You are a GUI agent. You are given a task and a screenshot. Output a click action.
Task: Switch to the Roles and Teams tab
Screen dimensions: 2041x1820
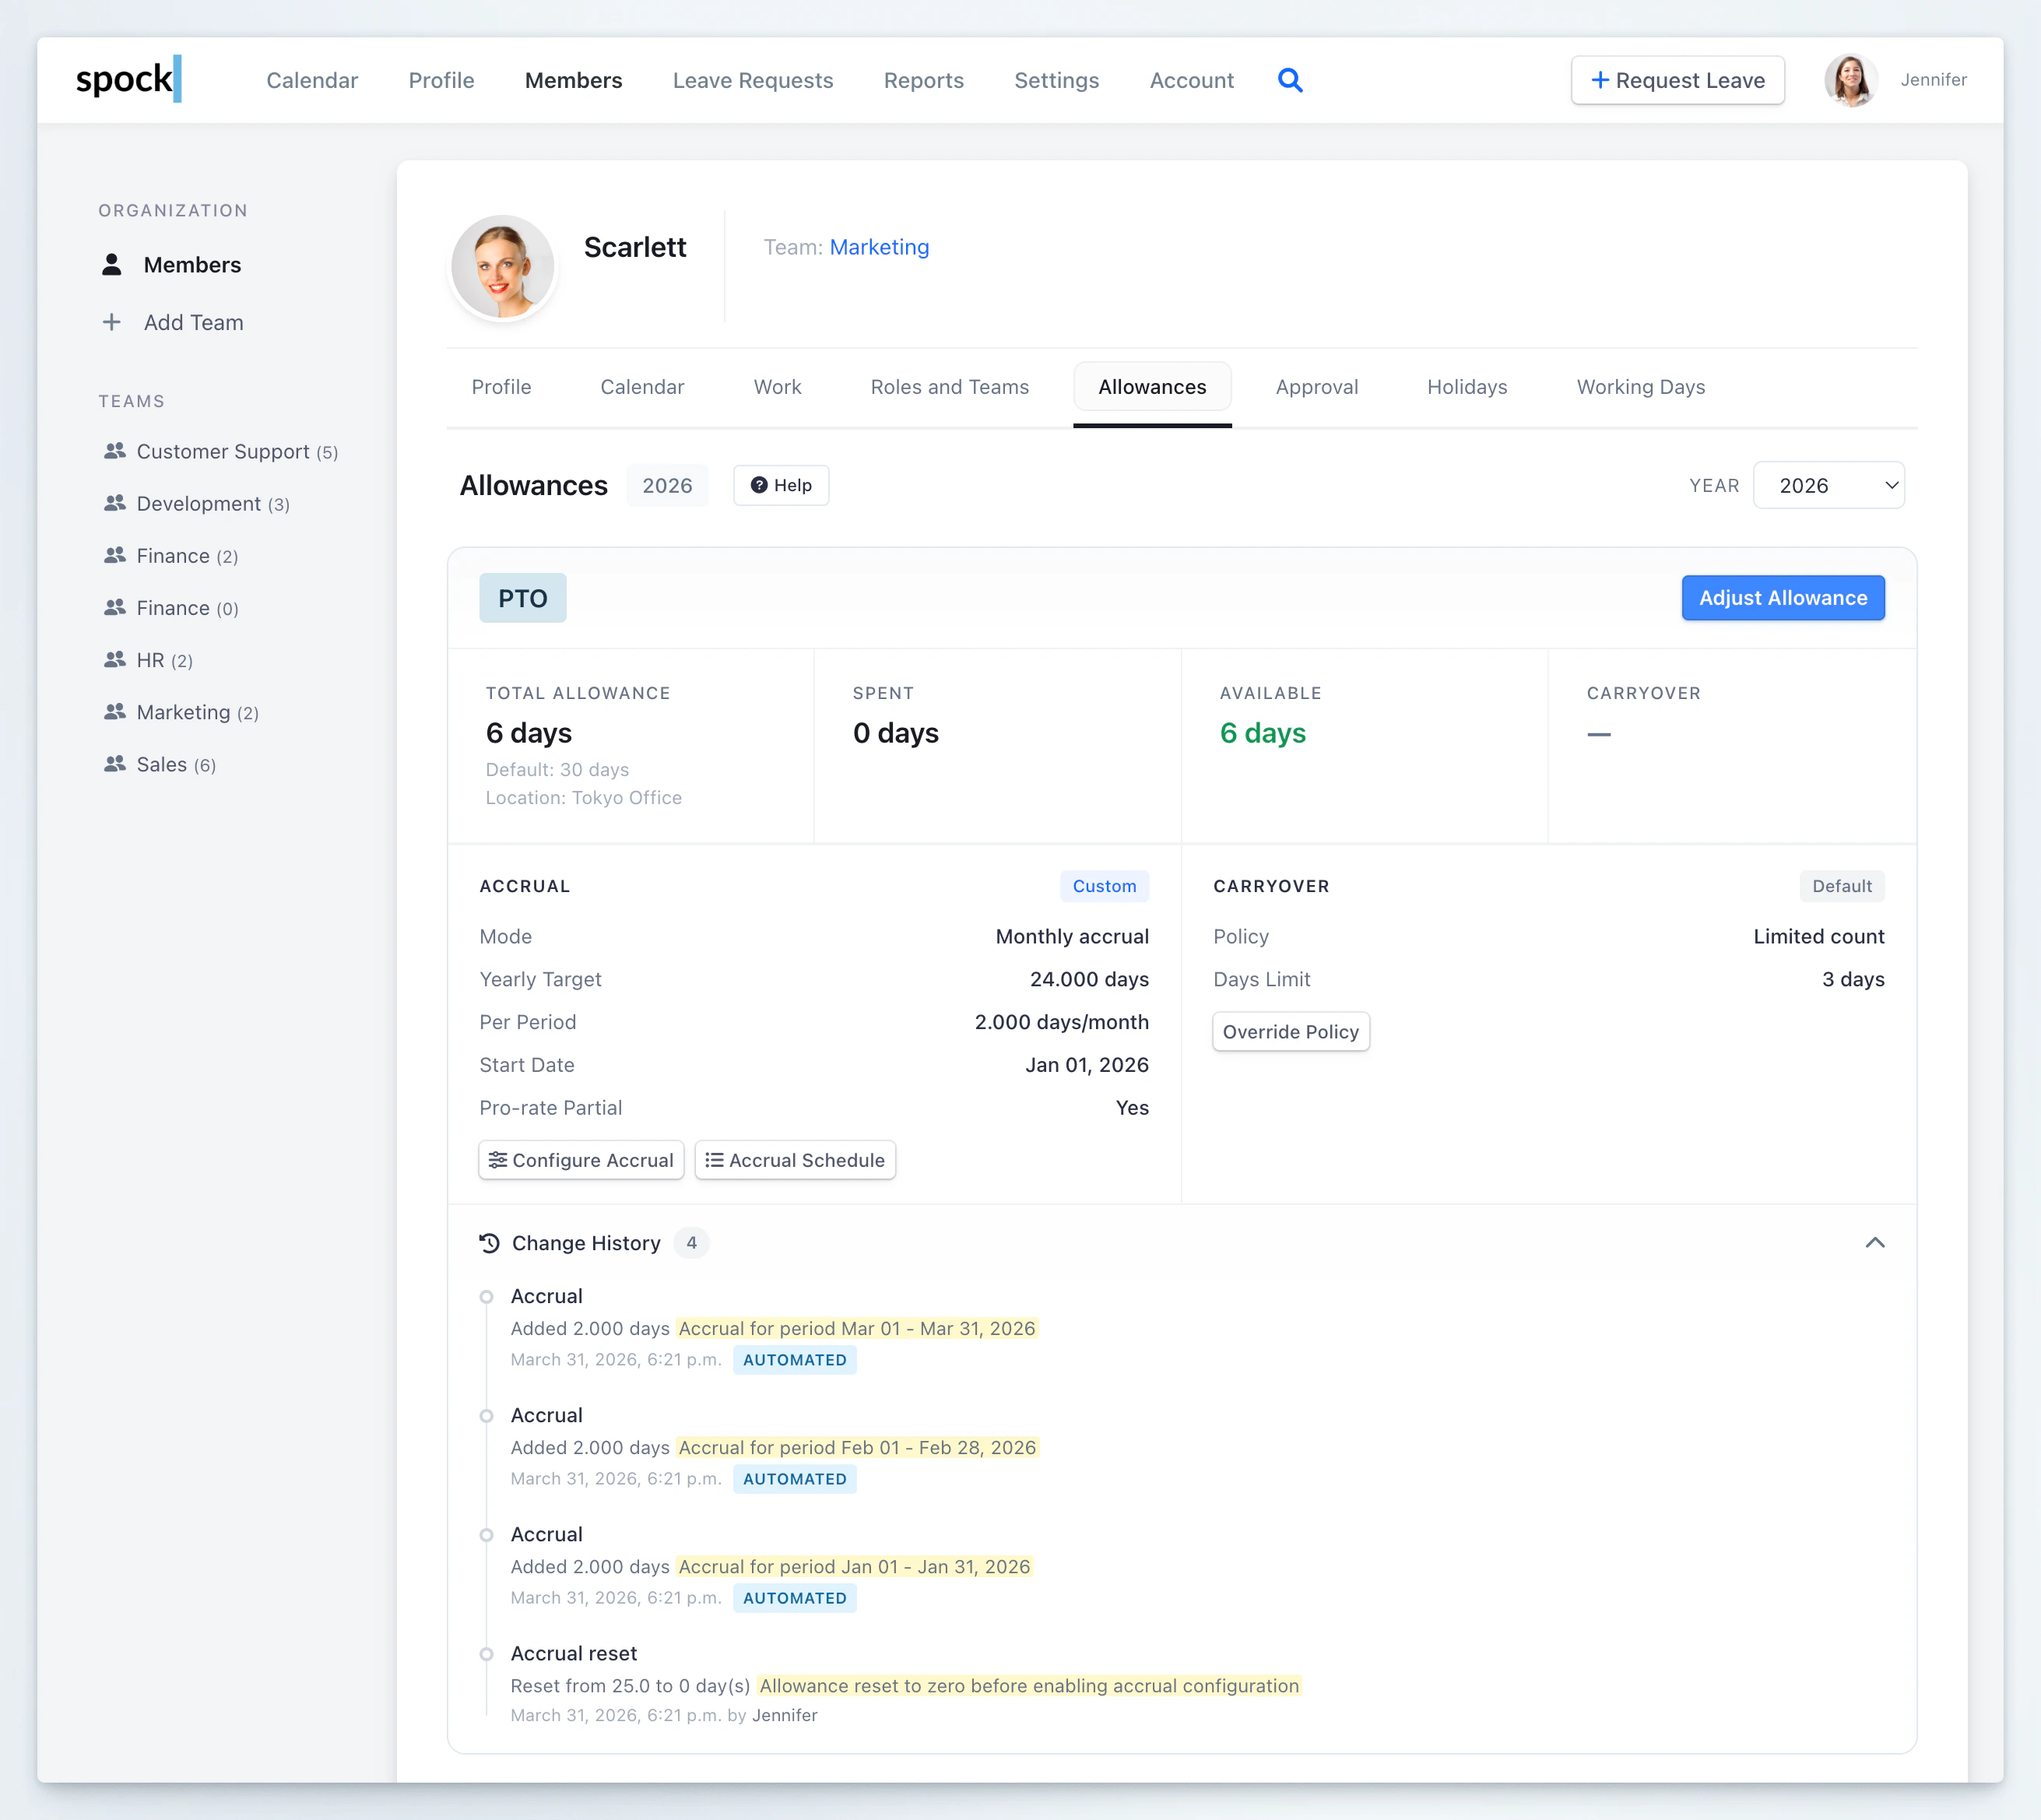click(x=949, y=387)
